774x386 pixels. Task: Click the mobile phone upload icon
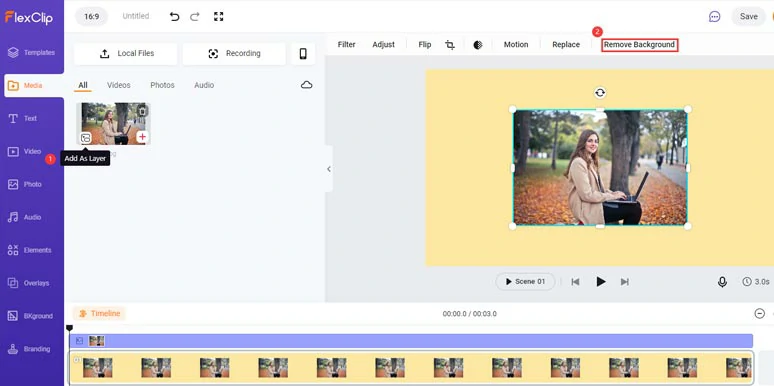tap(303, 54)
